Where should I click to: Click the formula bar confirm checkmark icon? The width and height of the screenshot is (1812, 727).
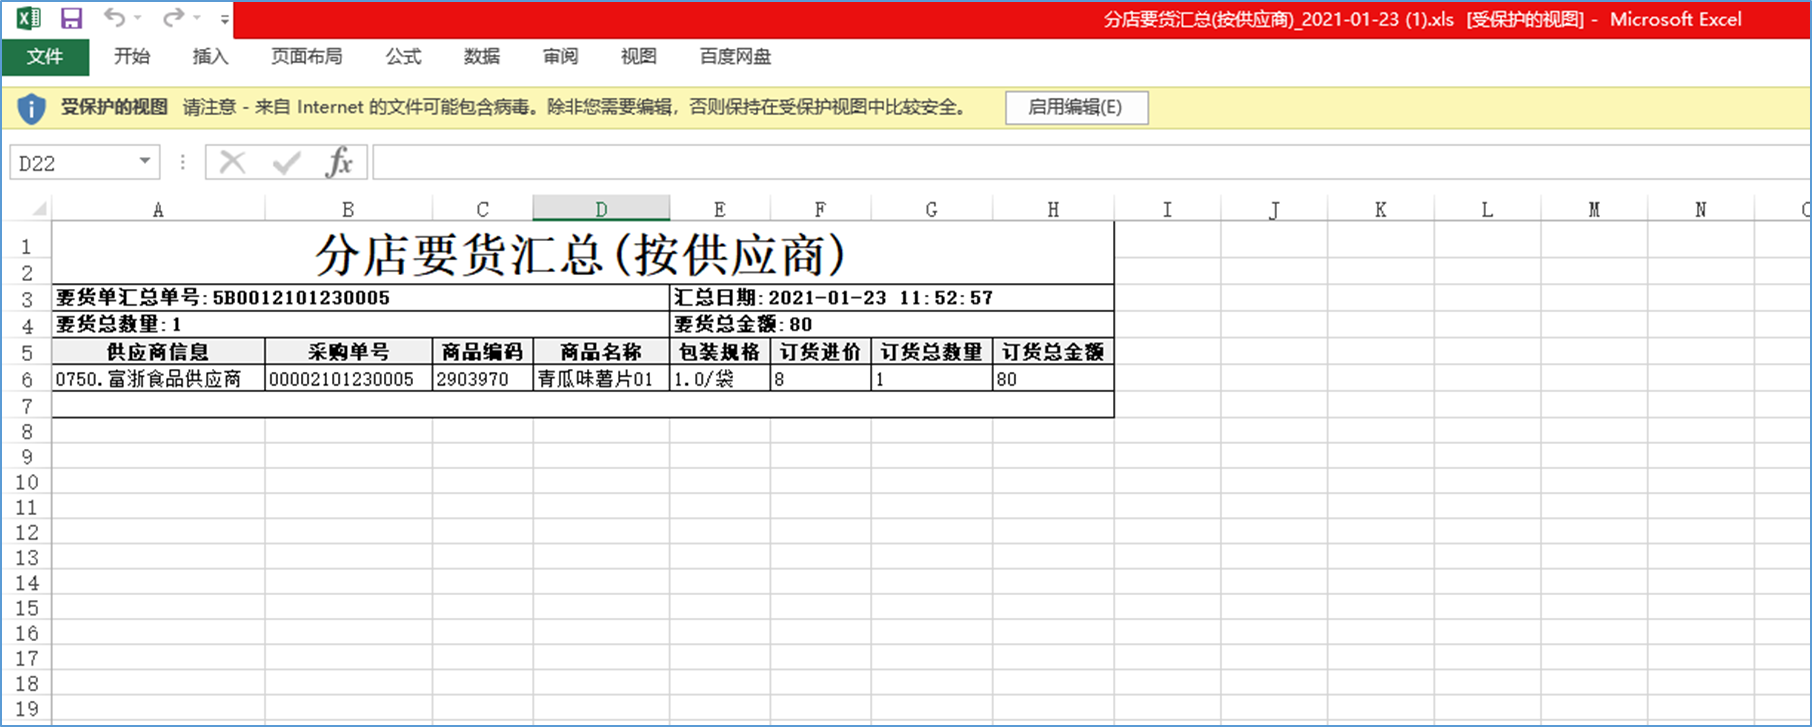pos(287,162)
